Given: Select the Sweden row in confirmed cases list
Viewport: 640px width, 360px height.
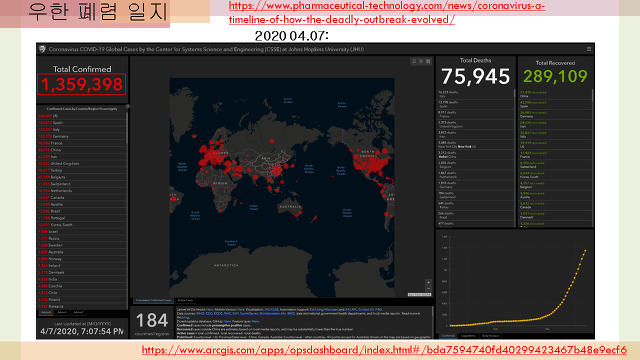Looking at the screenshot, I should [x=82, y=245].
